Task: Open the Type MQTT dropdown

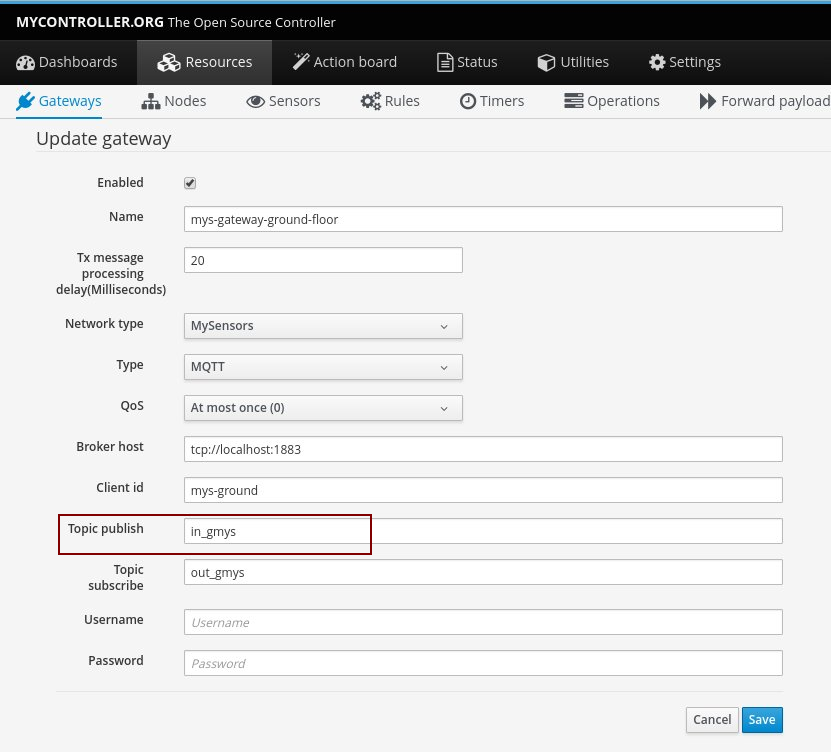Action: pyautogui.click(x=323, y=367)
